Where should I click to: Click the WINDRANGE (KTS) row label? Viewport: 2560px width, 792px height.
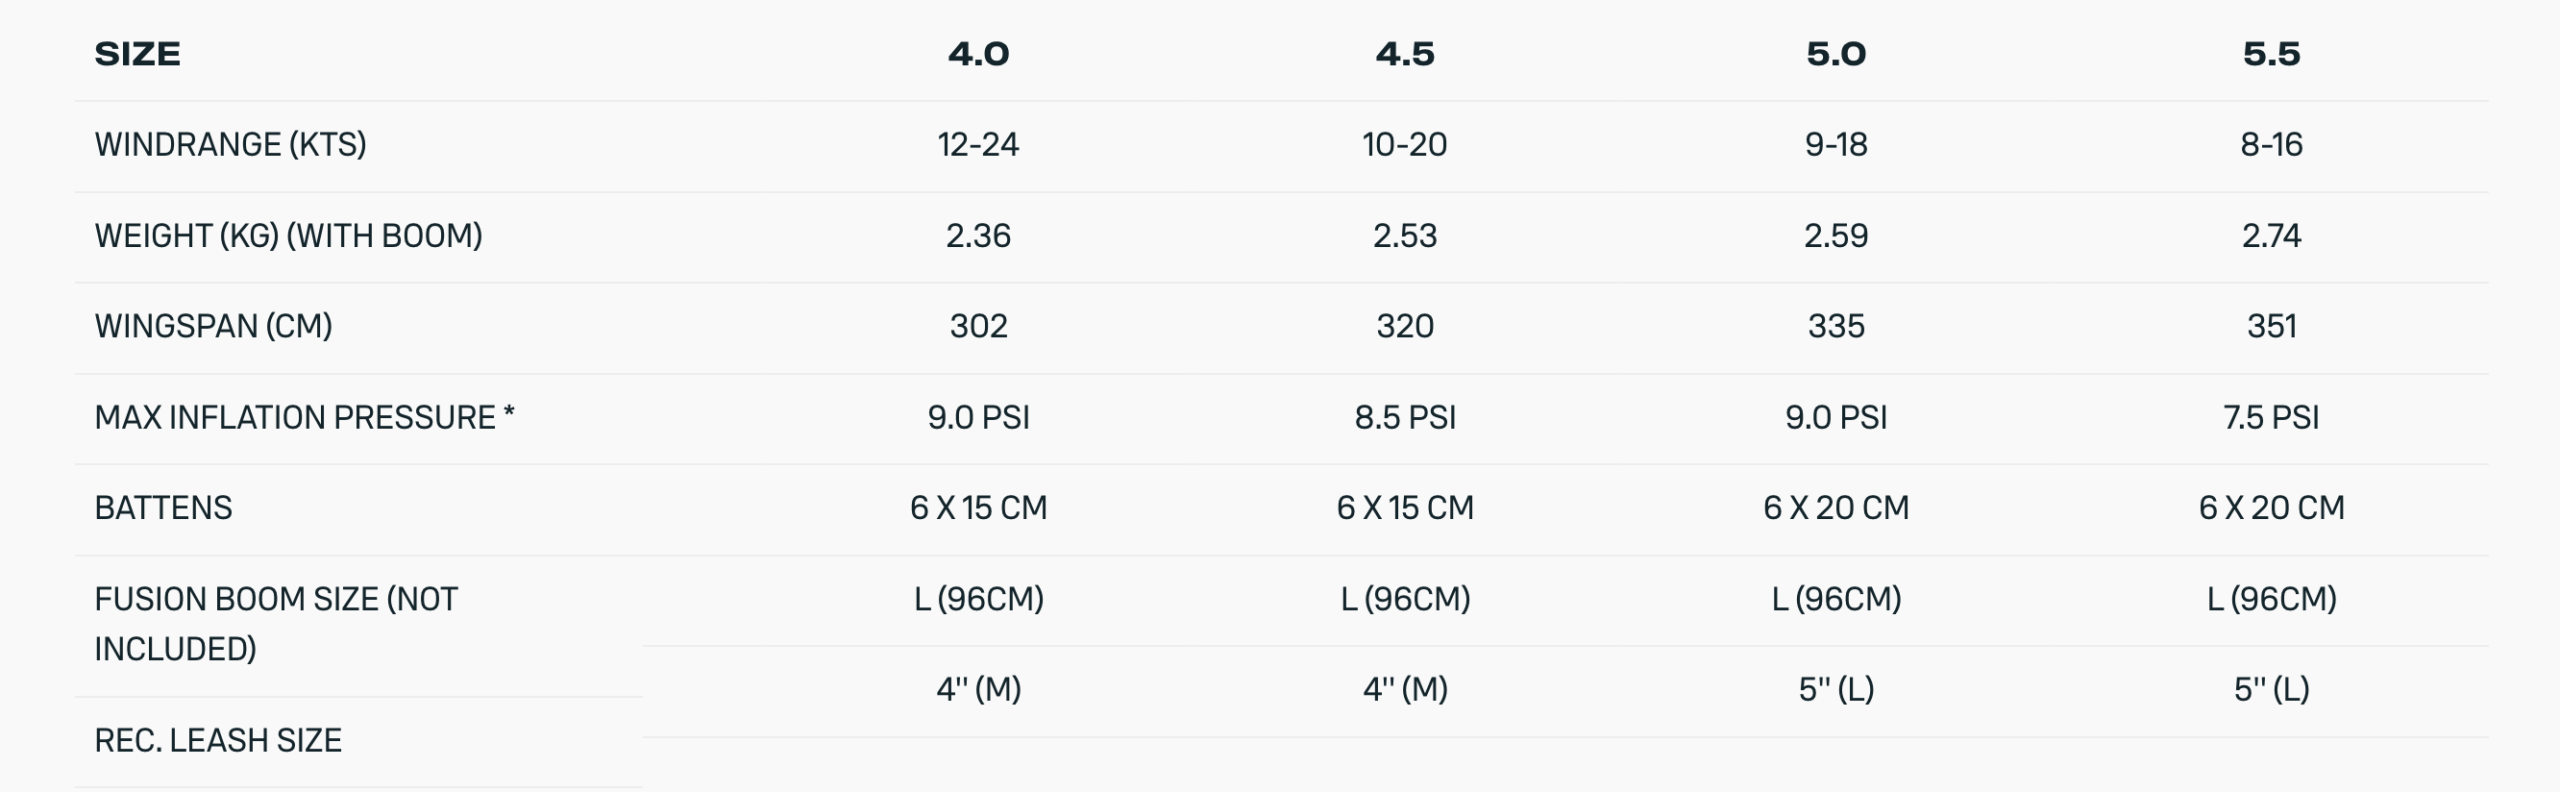coord(230,145)
